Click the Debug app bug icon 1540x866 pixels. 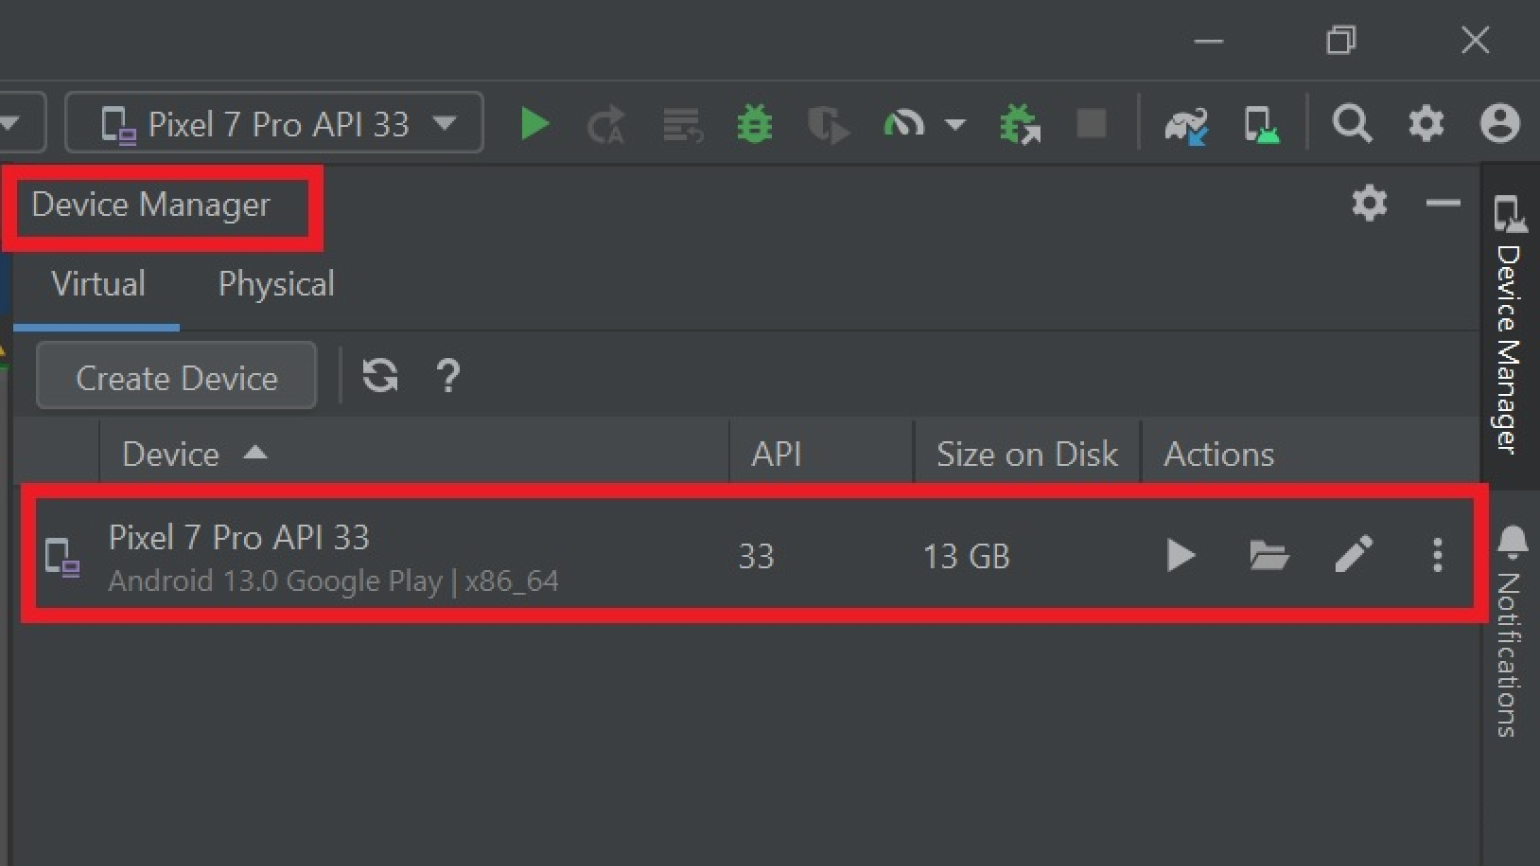(754, 124)
